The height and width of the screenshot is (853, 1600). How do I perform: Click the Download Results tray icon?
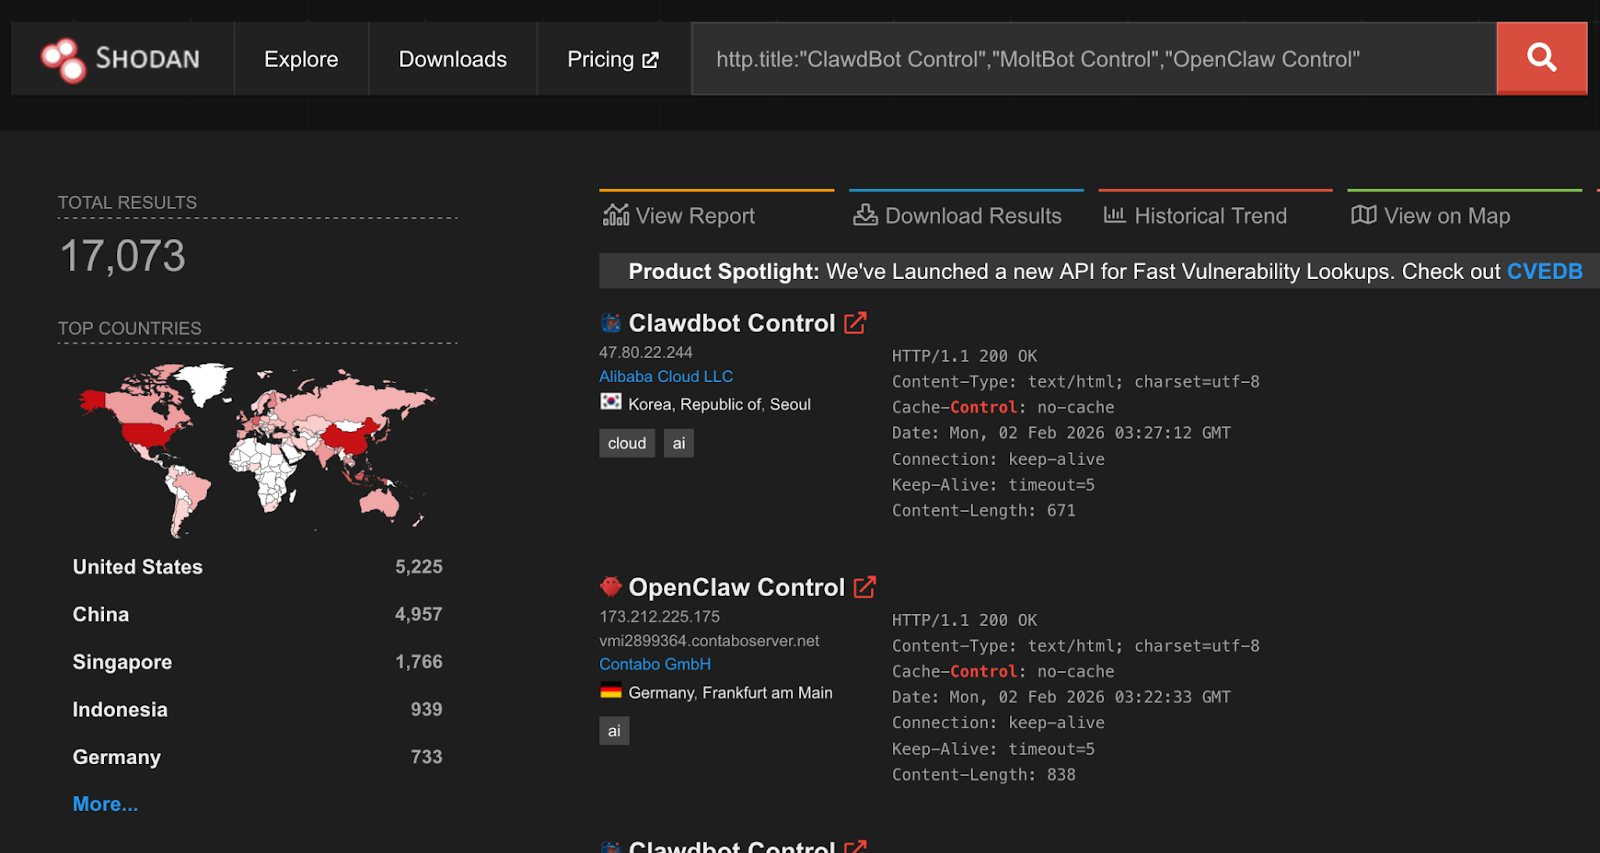[865, 215]
